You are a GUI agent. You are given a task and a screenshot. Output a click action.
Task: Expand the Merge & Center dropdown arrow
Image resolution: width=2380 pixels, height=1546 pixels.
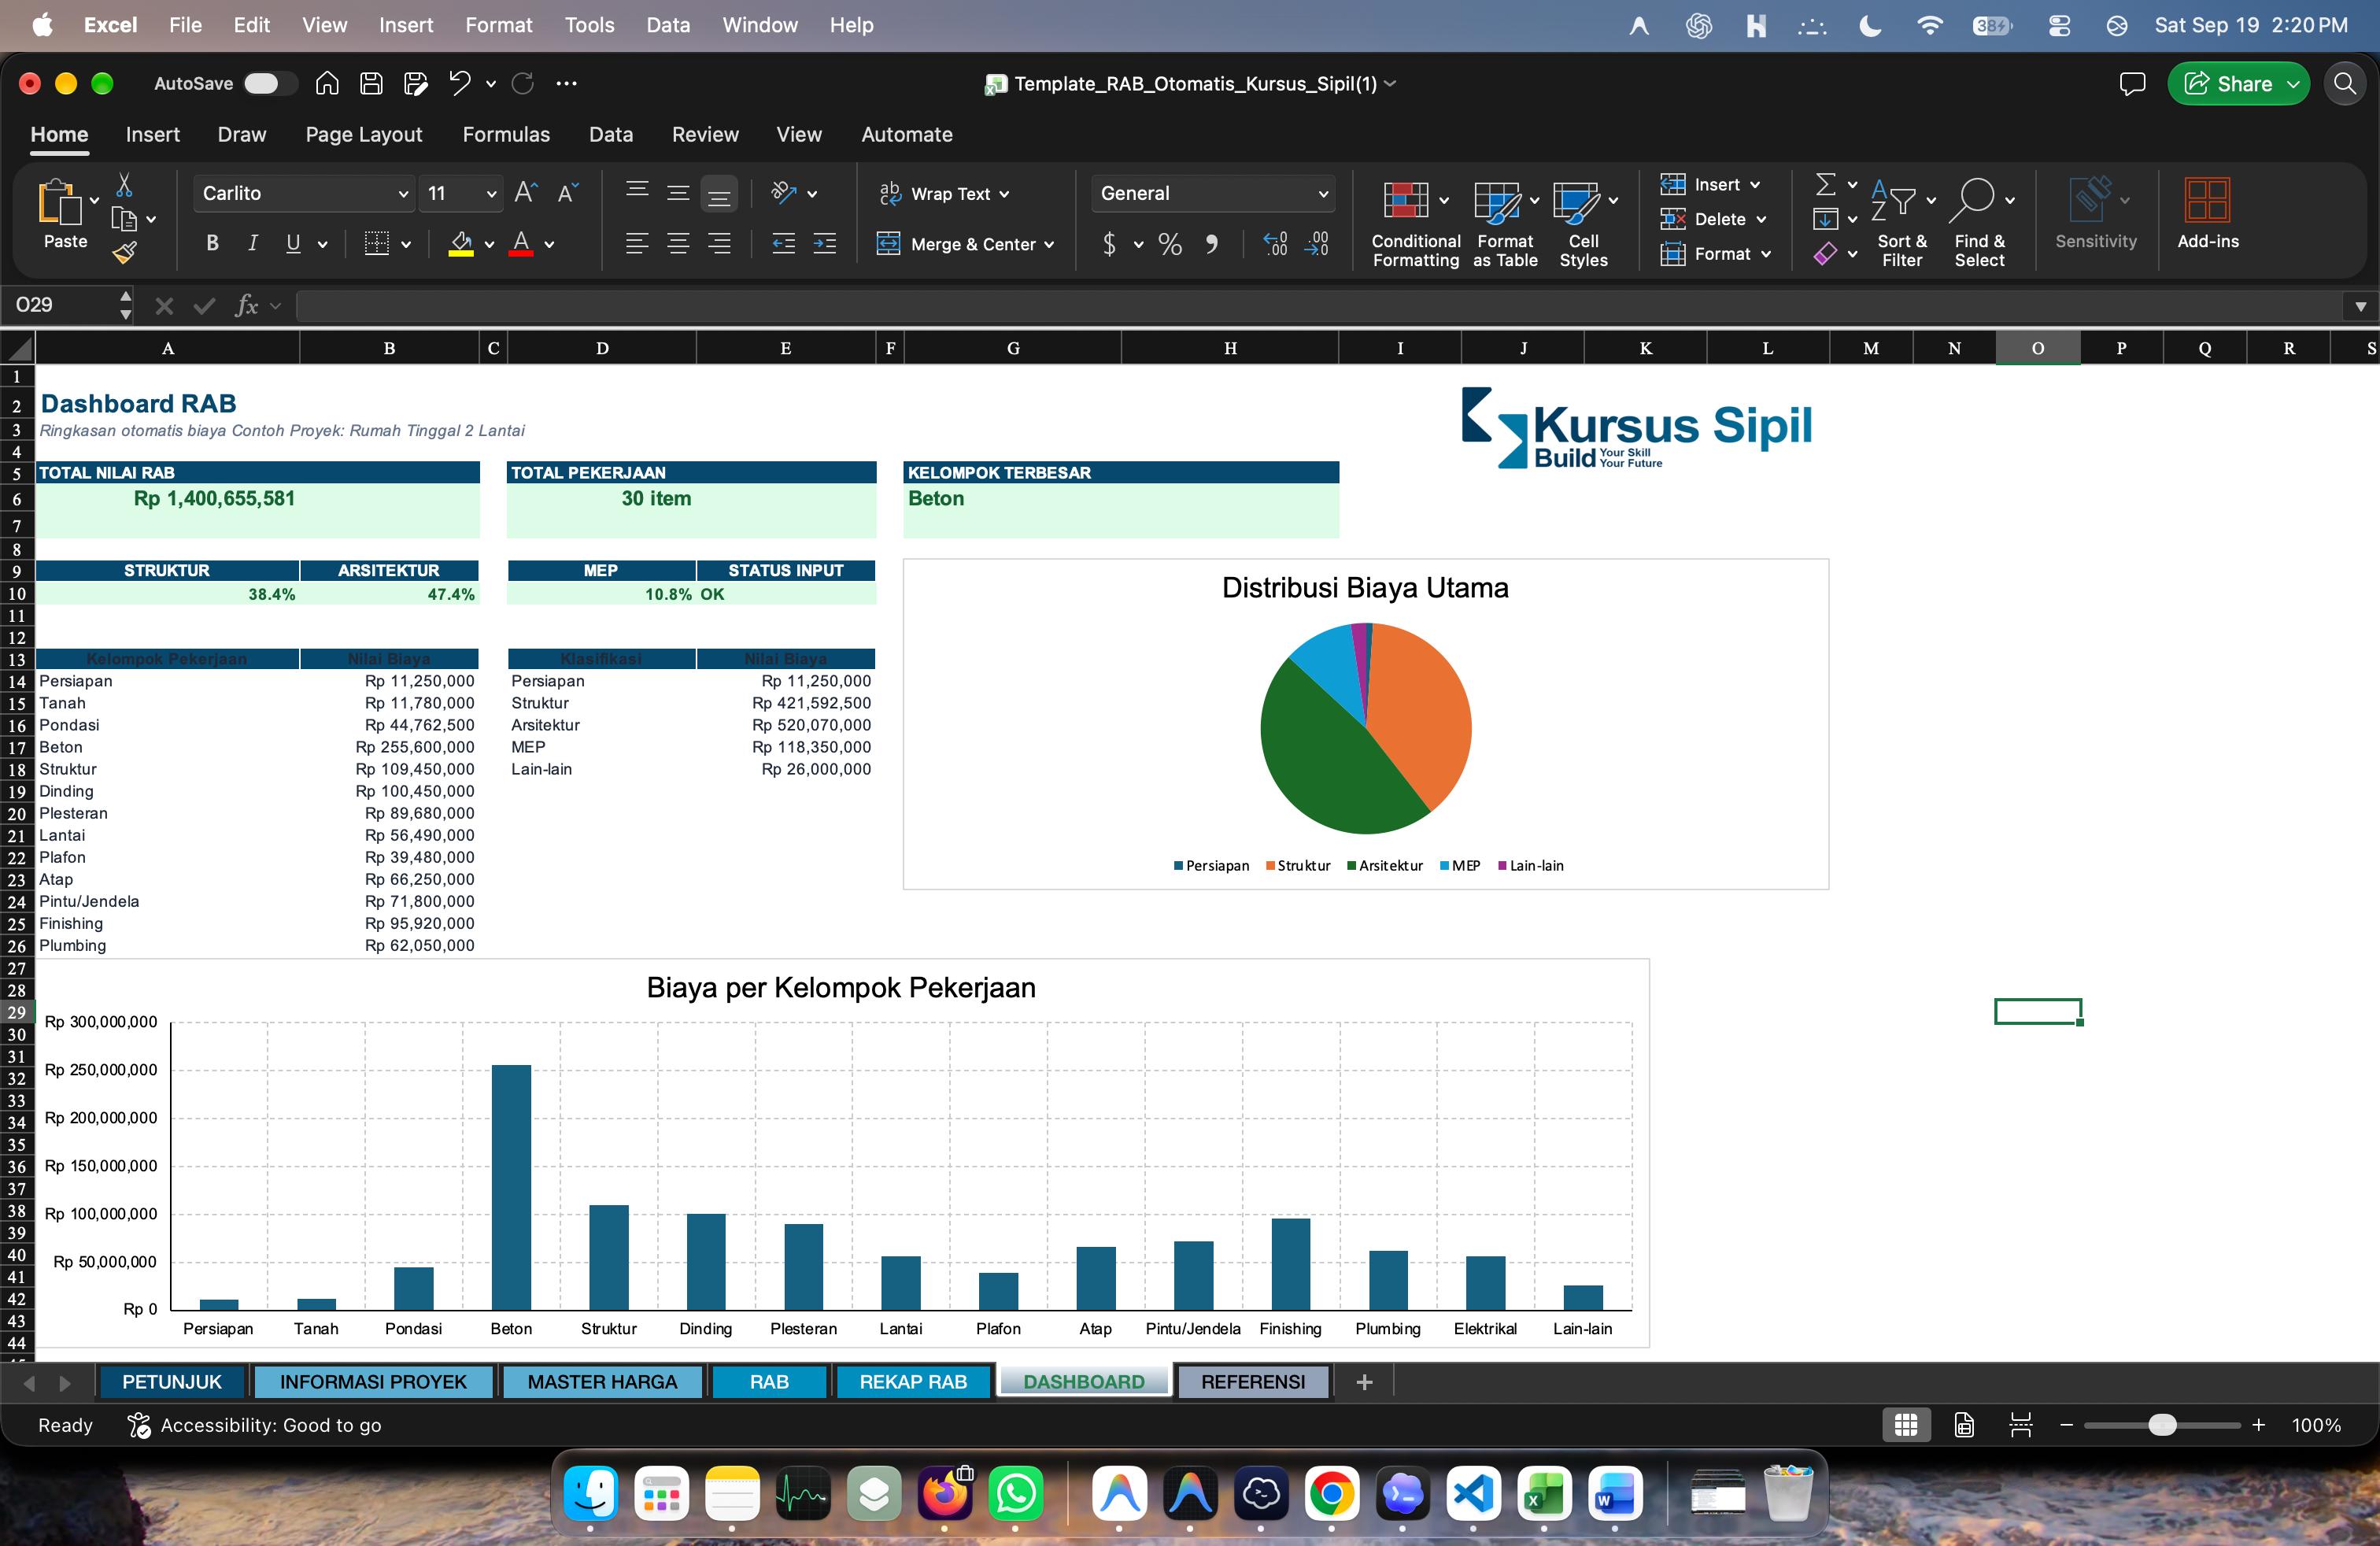pyautogui.click(x=1049, y=245)
